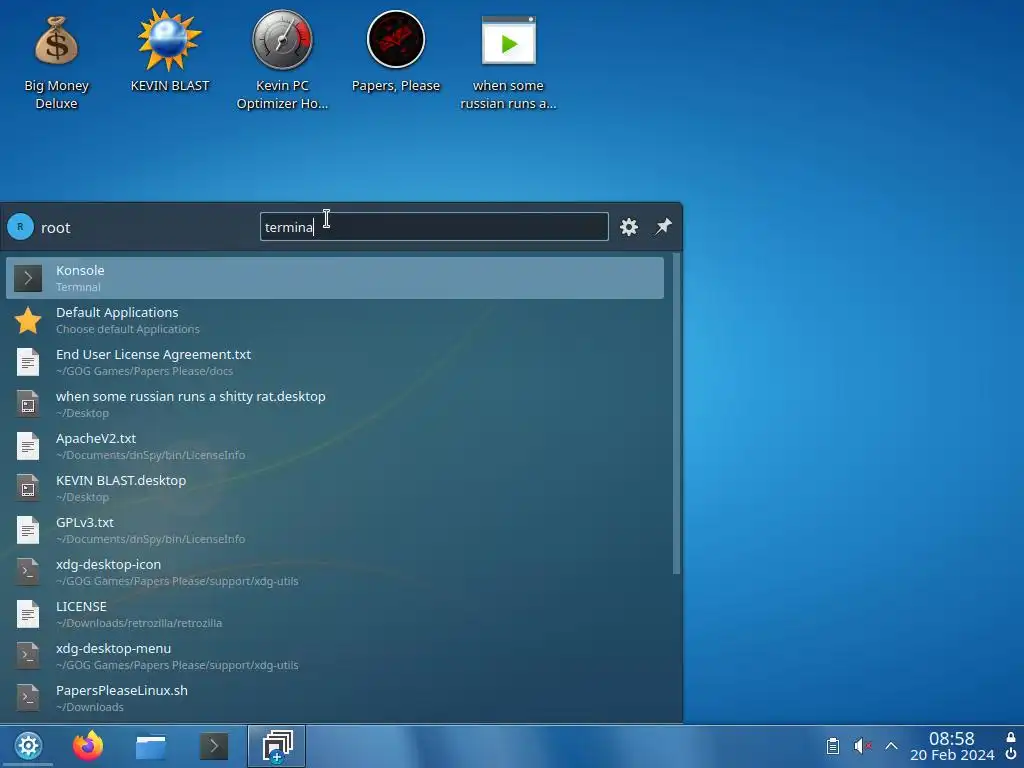The width and height of the screenshot is (1024, 768).
Task: Select the Papers, Please desktop icon
Action: [396, 52]
